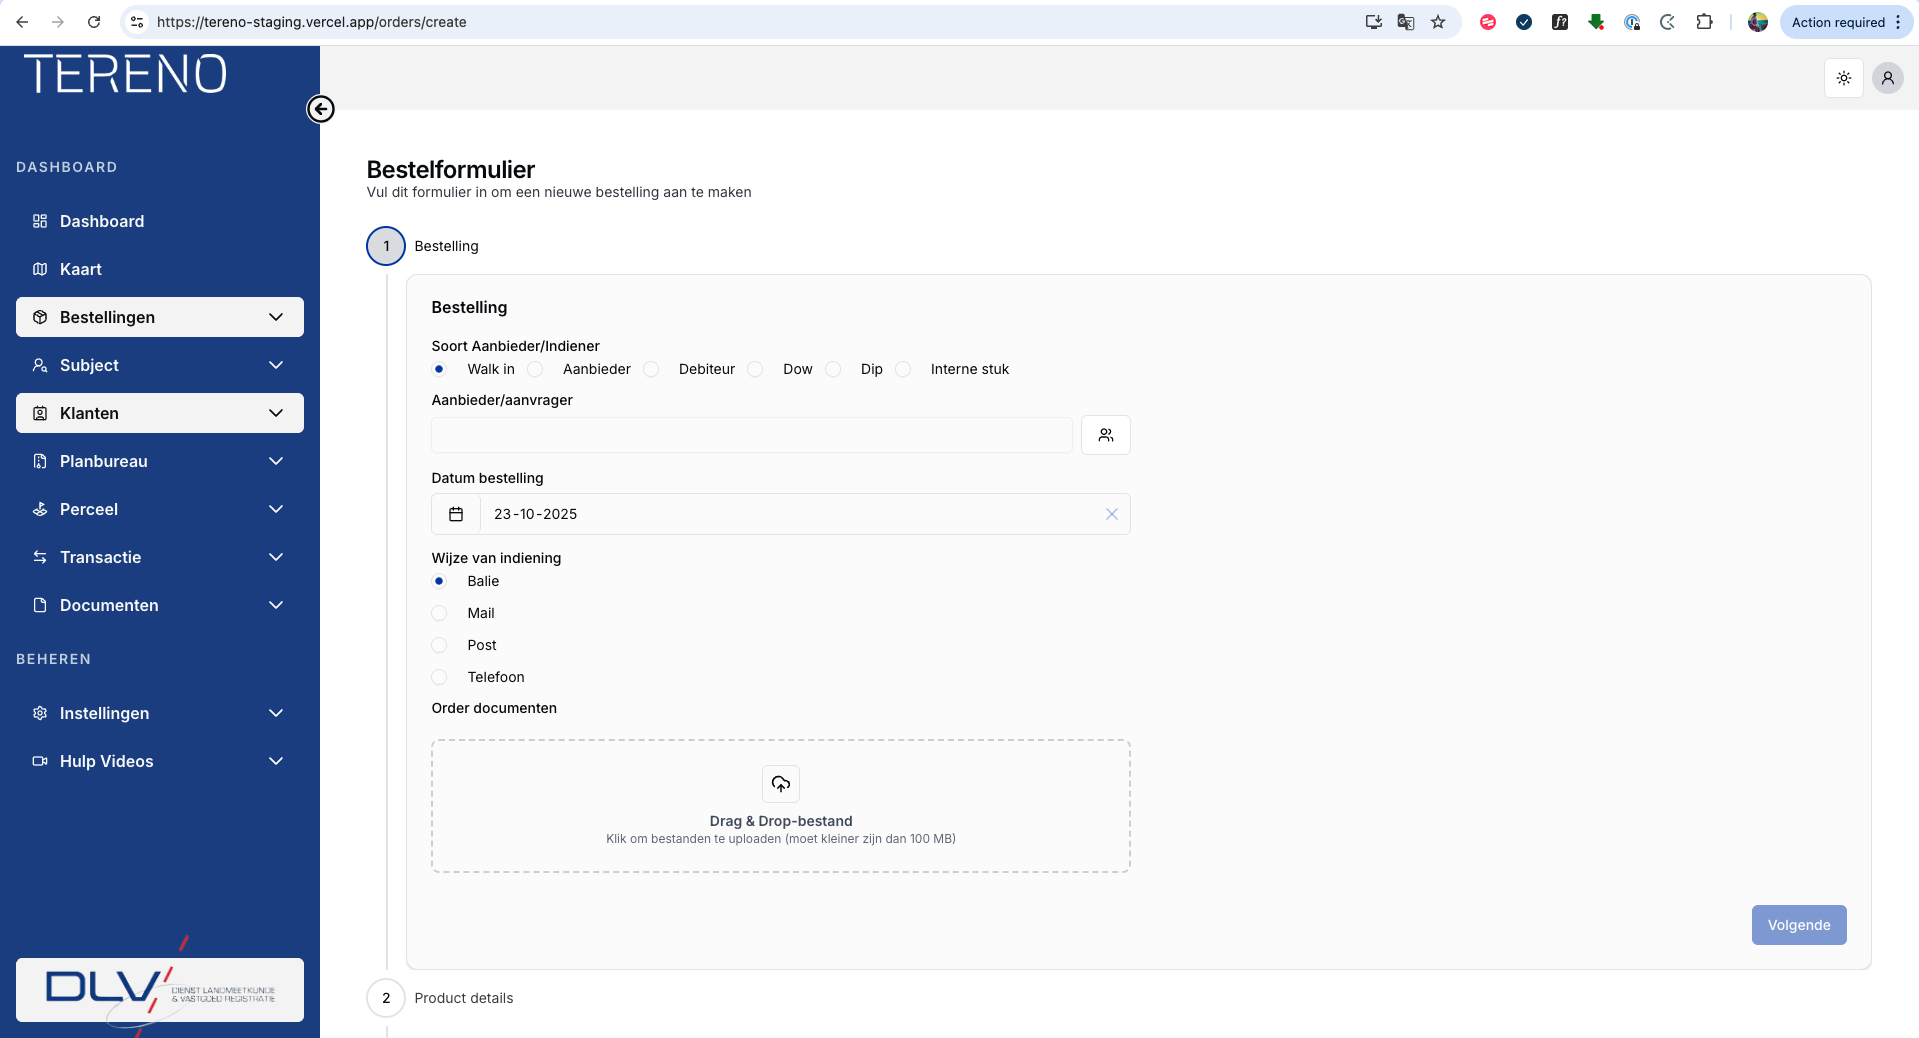Image resolution: width=1919 pixels, height=1038 pixels.
Task: Select the Dip radio option
Action: (833, 369)
